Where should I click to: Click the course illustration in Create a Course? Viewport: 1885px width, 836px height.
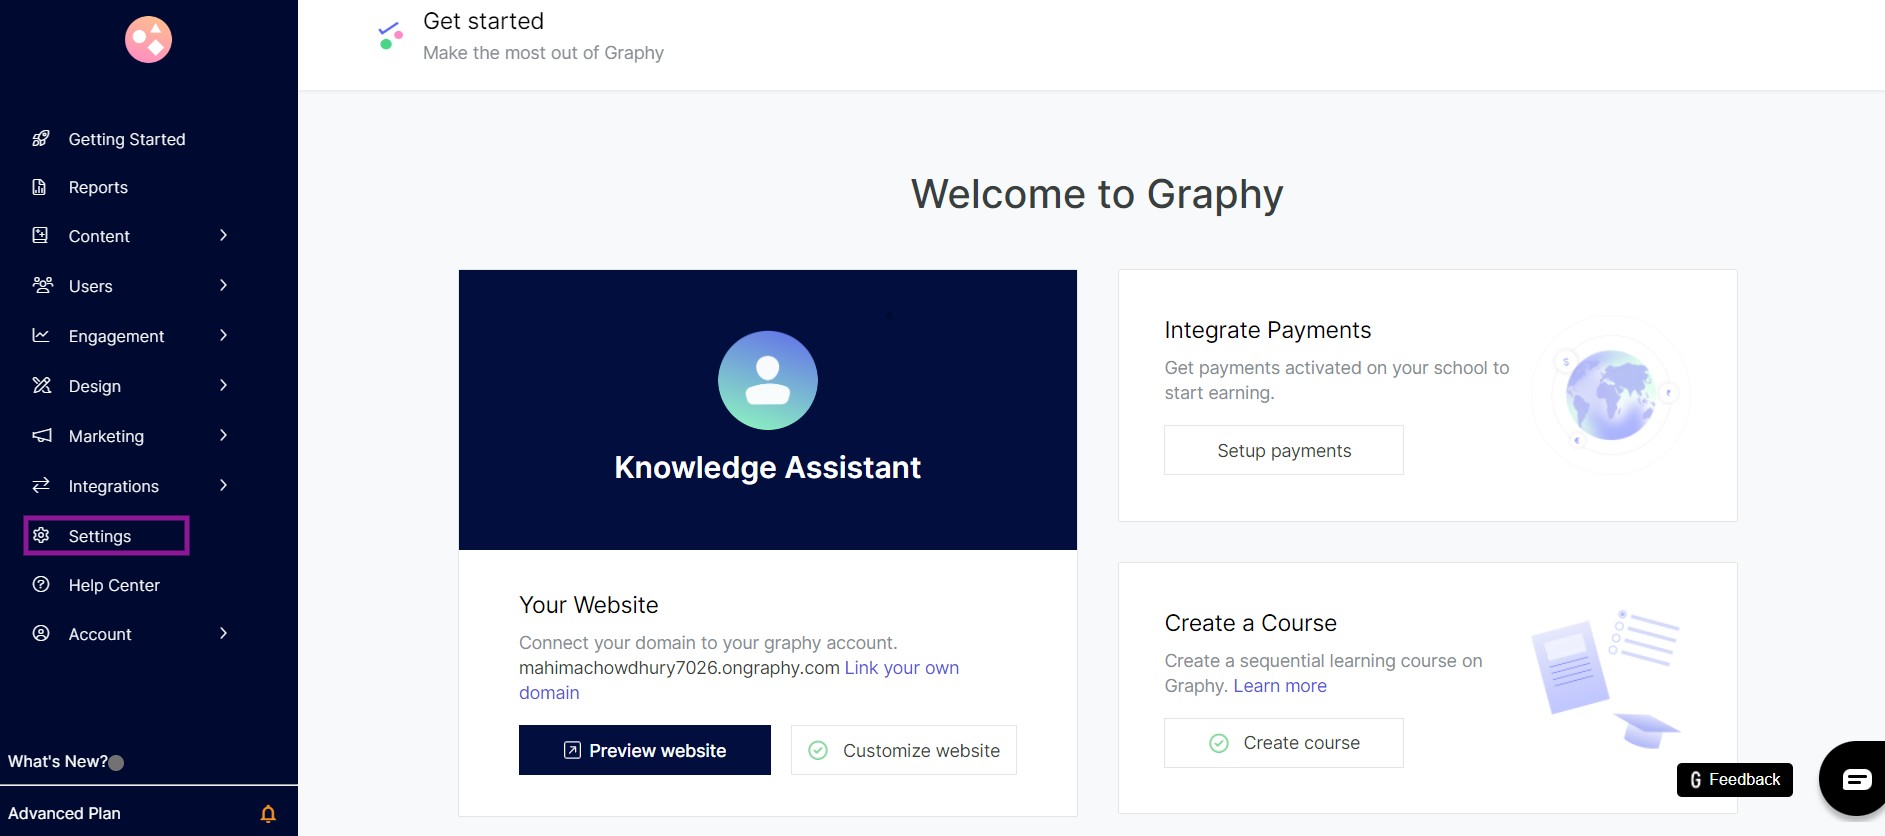[x=1606, y=678]
